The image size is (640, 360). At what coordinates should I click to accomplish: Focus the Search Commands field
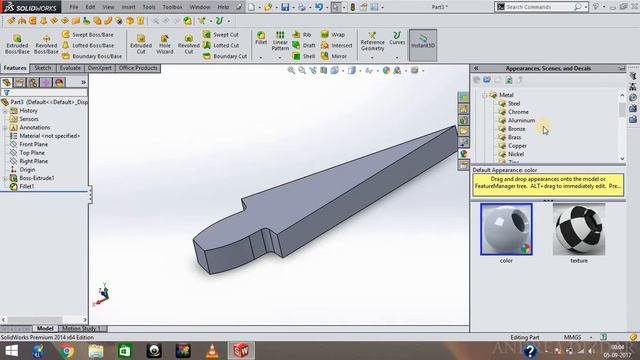coord(540,7)
